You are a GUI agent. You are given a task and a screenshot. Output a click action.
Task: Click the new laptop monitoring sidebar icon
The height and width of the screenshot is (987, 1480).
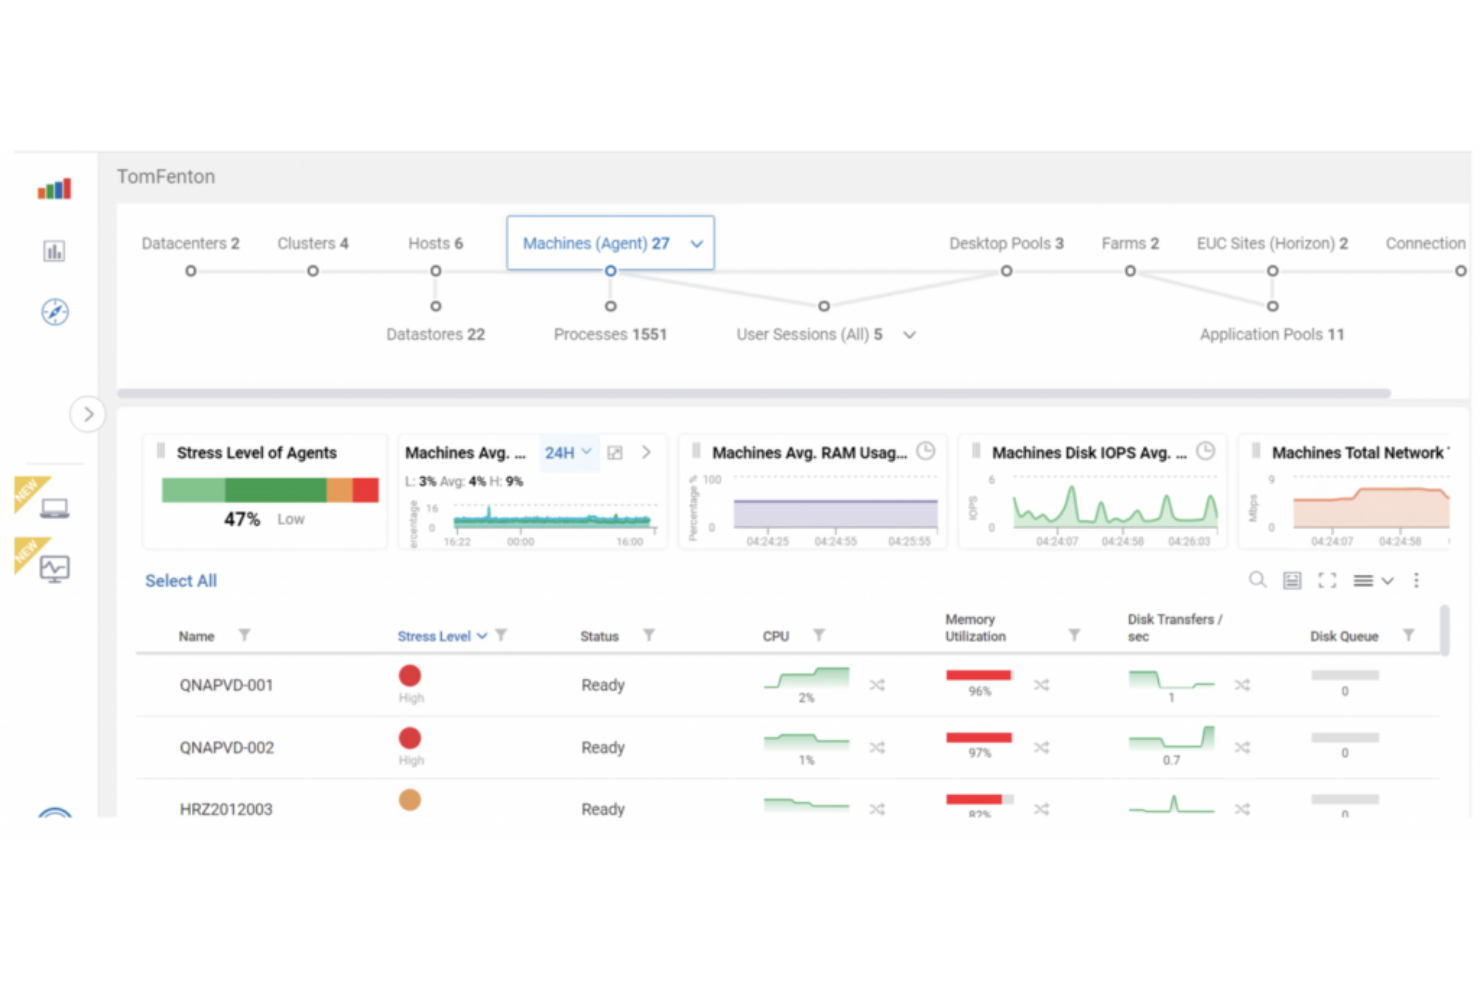tap(54, 507)
